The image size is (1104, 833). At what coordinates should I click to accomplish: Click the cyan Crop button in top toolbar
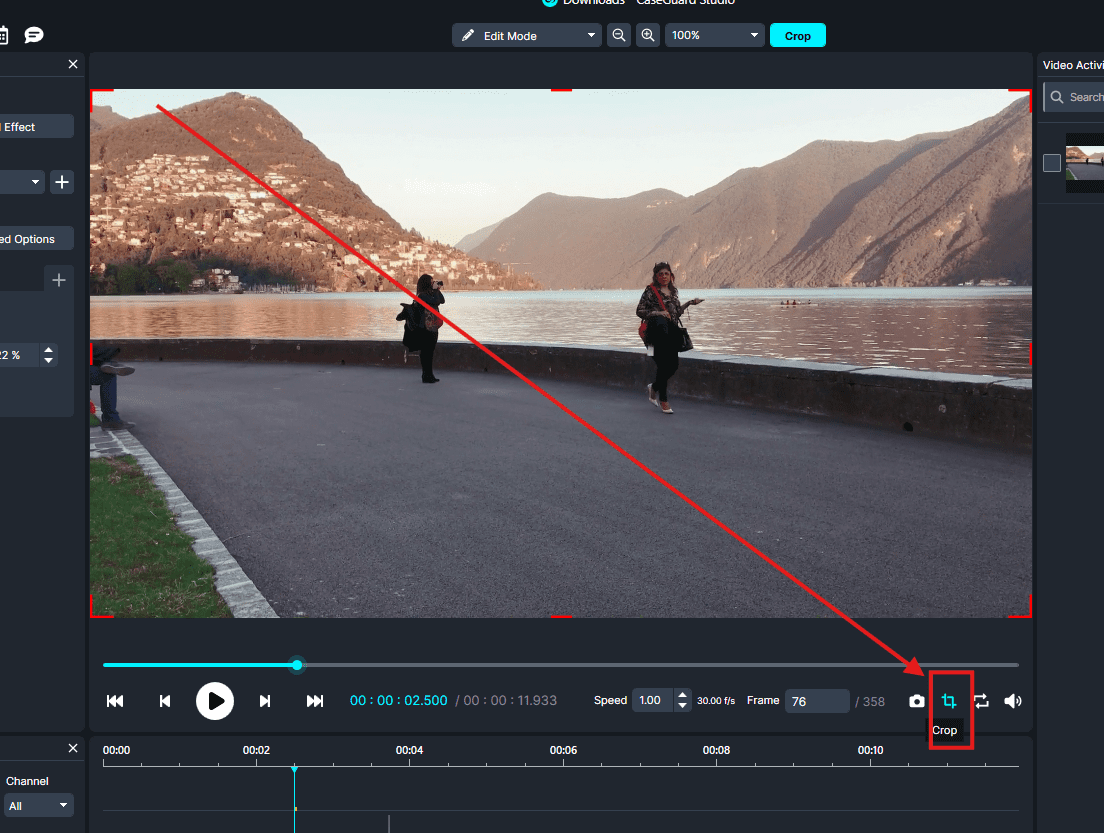[x=797, y=35]
